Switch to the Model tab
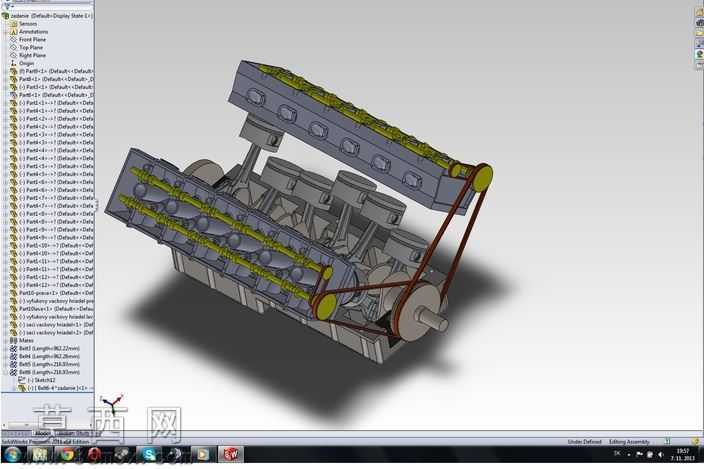 pos(43,434)
